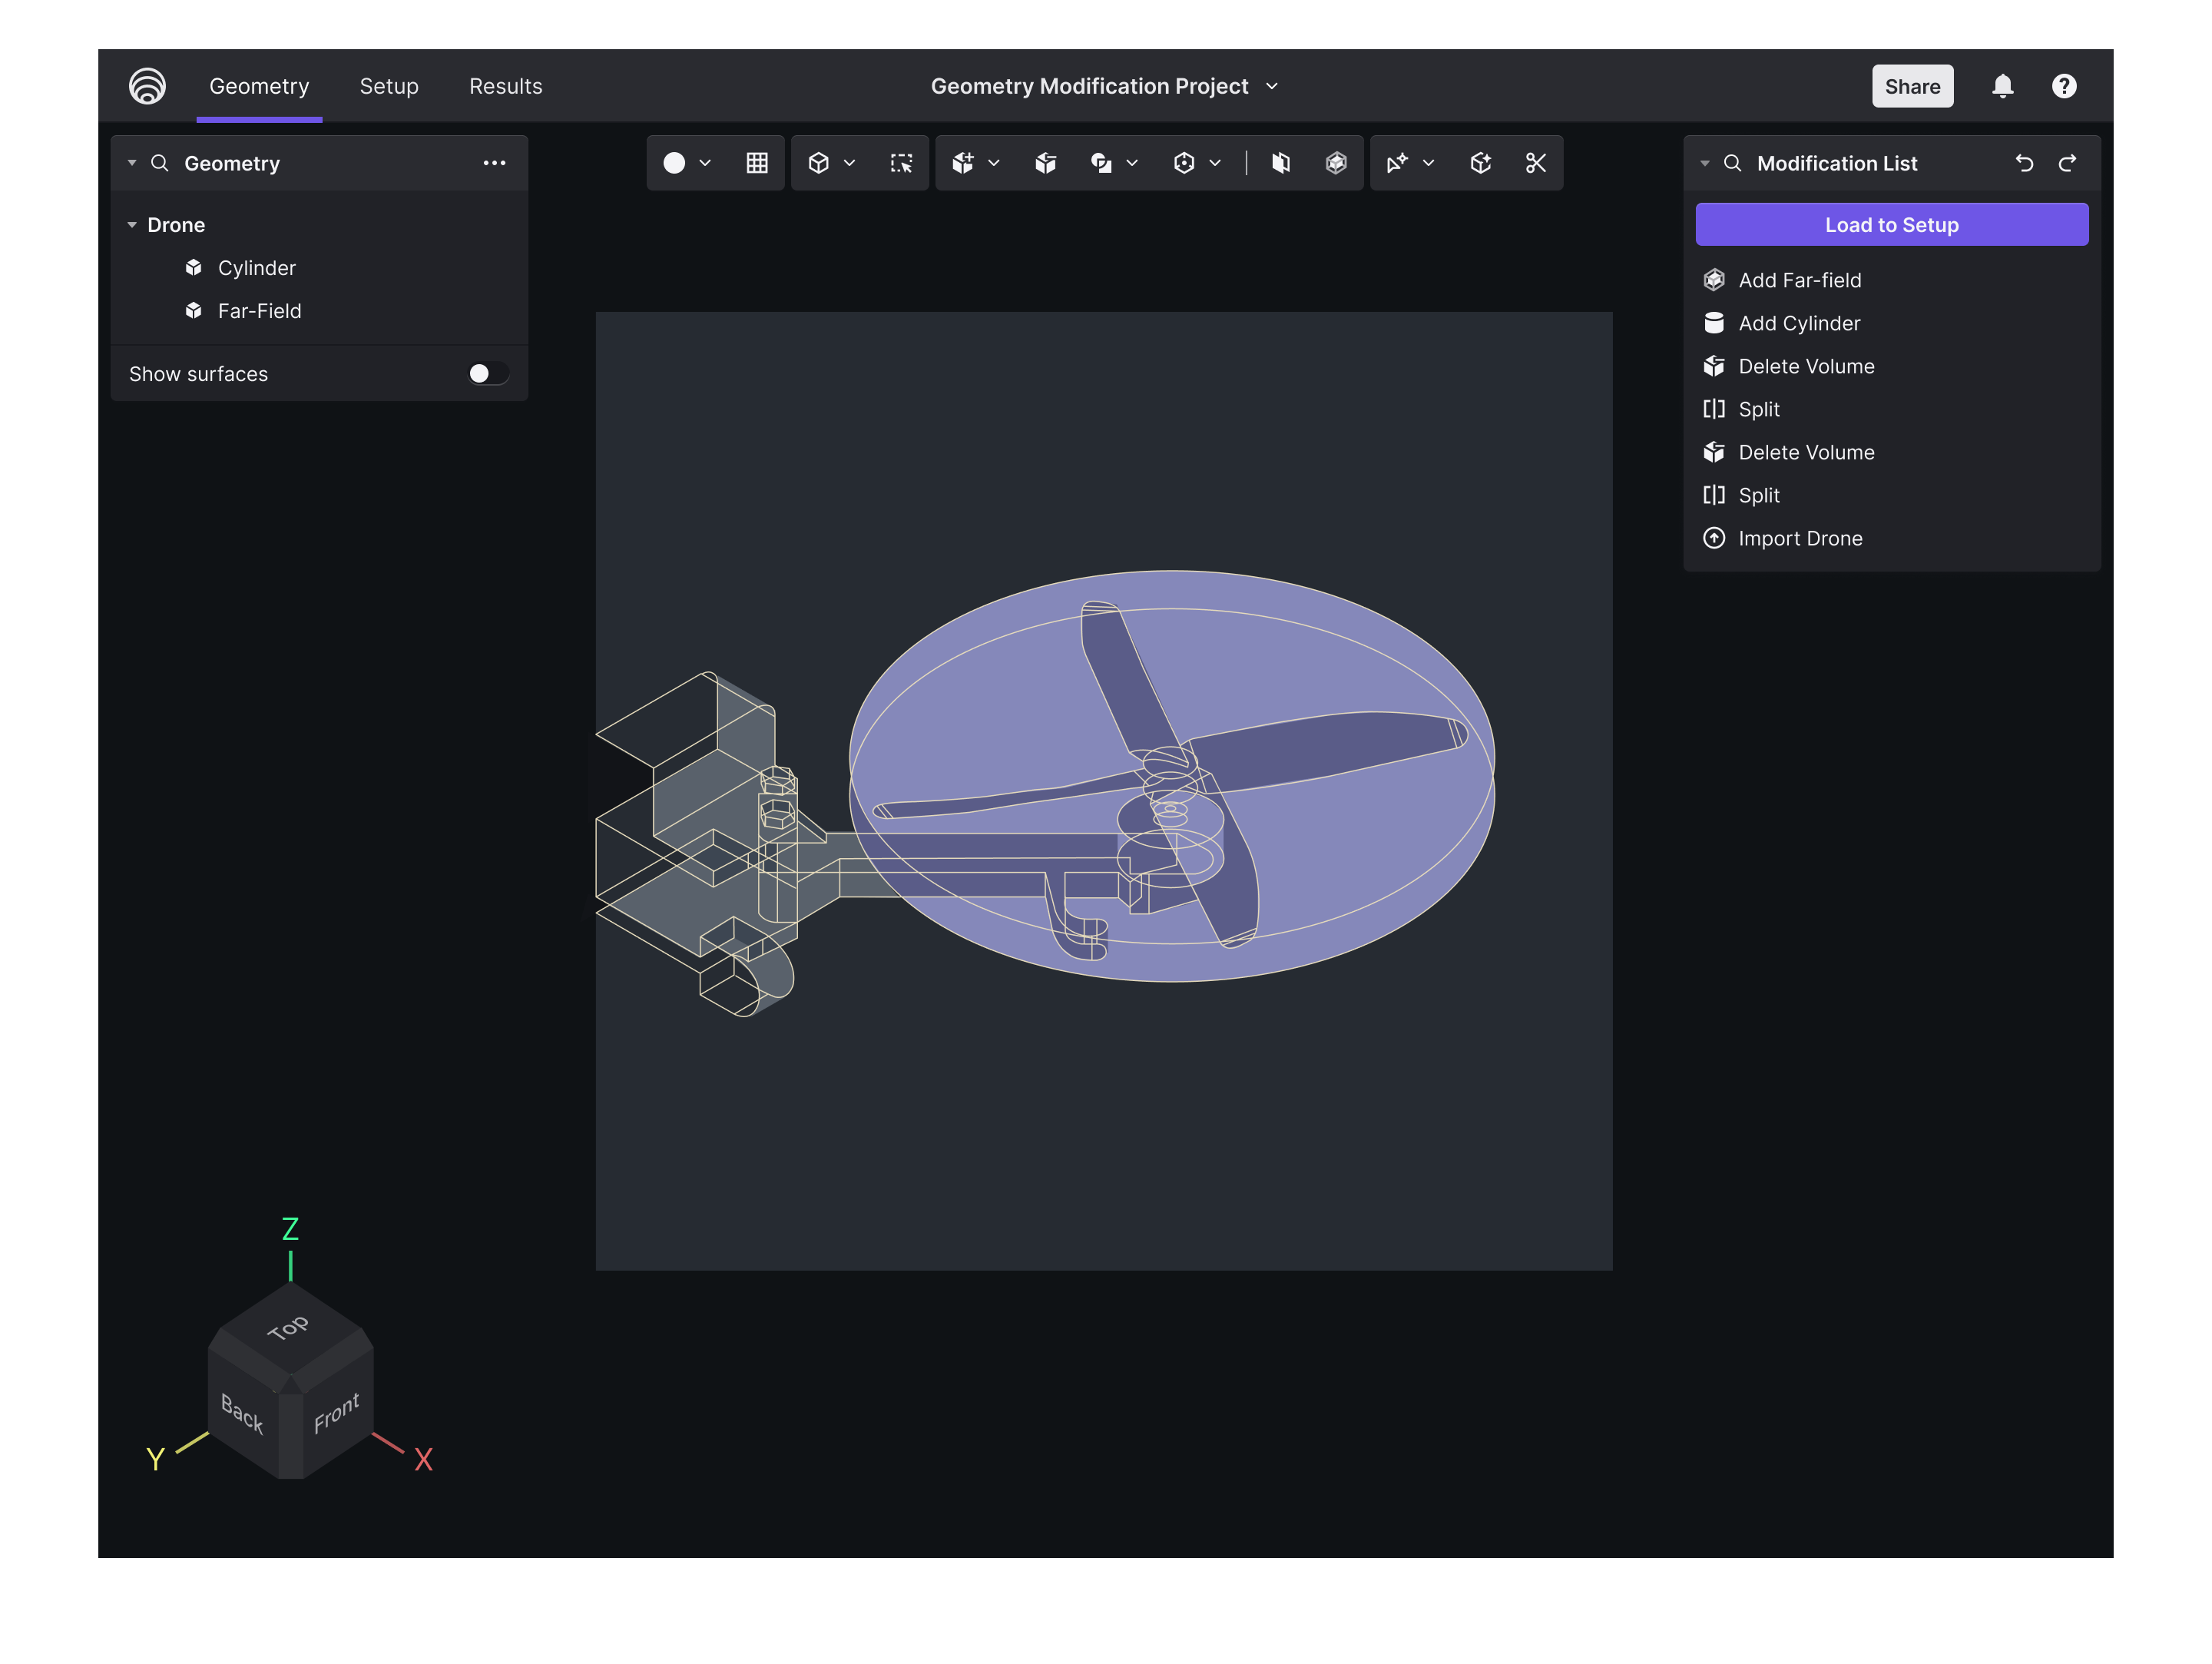The width and height of the screenshot is (2212, 1664).
Task: Open the add volume dropdown arrow
Action: click(x=993, y=163)
